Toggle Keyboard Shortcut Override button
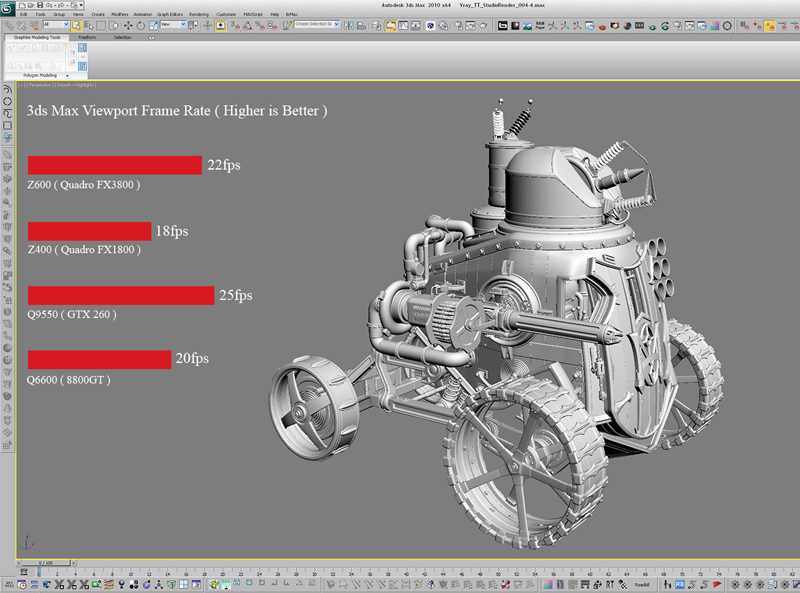This screenshot has width=800, height=593. click(220, 25)
